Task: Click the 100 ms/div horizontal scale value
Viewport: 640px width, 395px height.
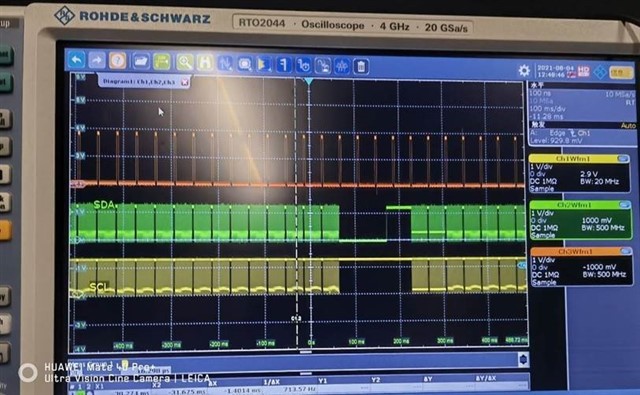Action: [x=547, y=109]
